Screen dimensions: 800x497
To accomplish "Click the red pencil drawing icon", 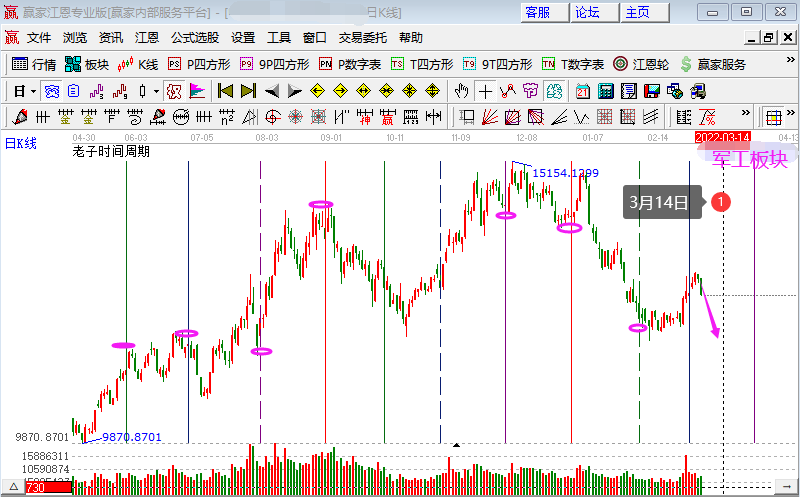I will 20,117.
